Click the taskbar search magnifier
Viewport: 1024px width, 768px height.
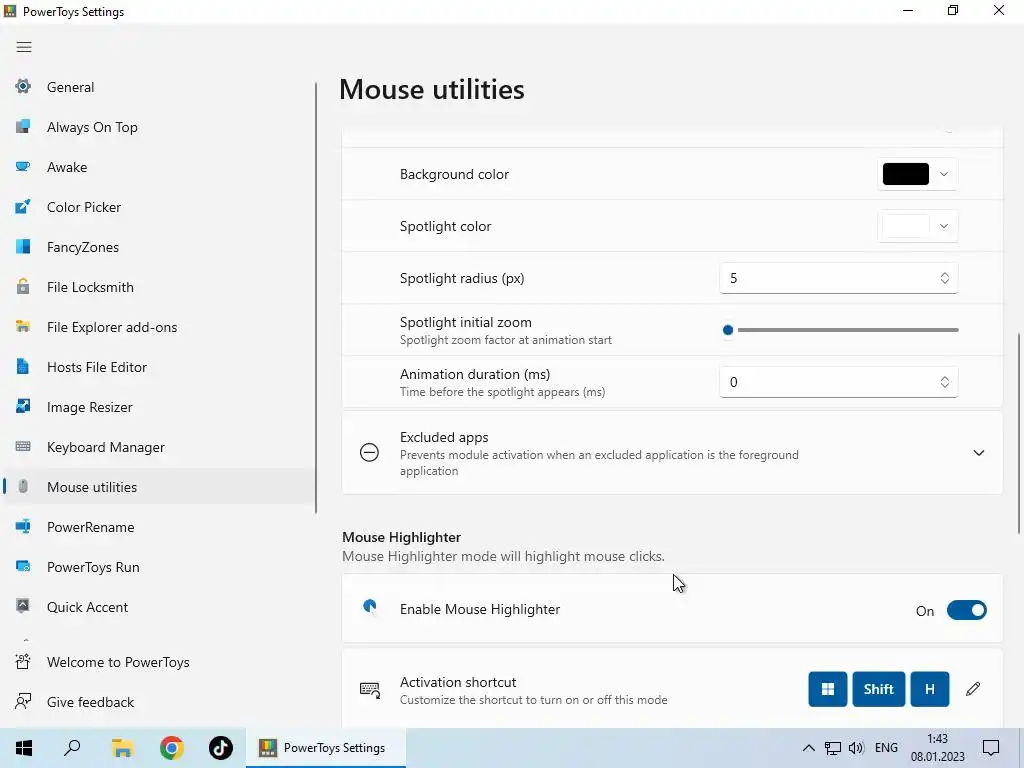[72, 748]
